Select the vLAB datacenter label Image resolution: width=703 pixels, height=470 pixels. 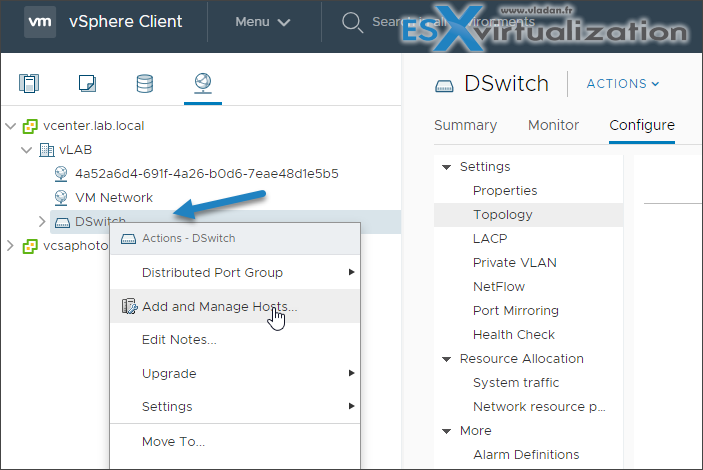pyautogui.click(x=75, y=150)
